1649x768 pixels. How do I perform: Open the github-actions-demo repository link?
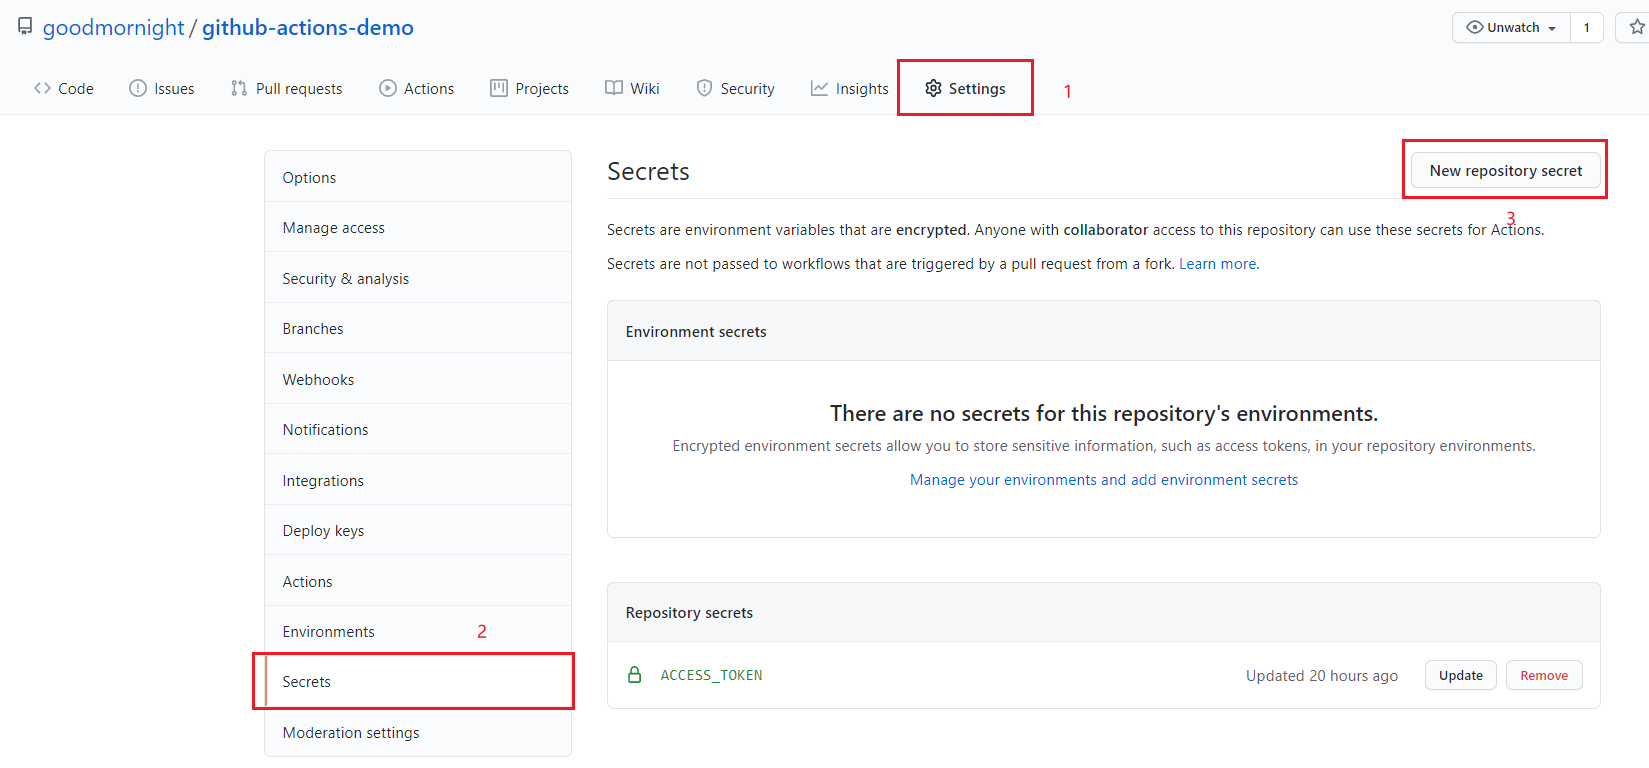click(308, 28)
